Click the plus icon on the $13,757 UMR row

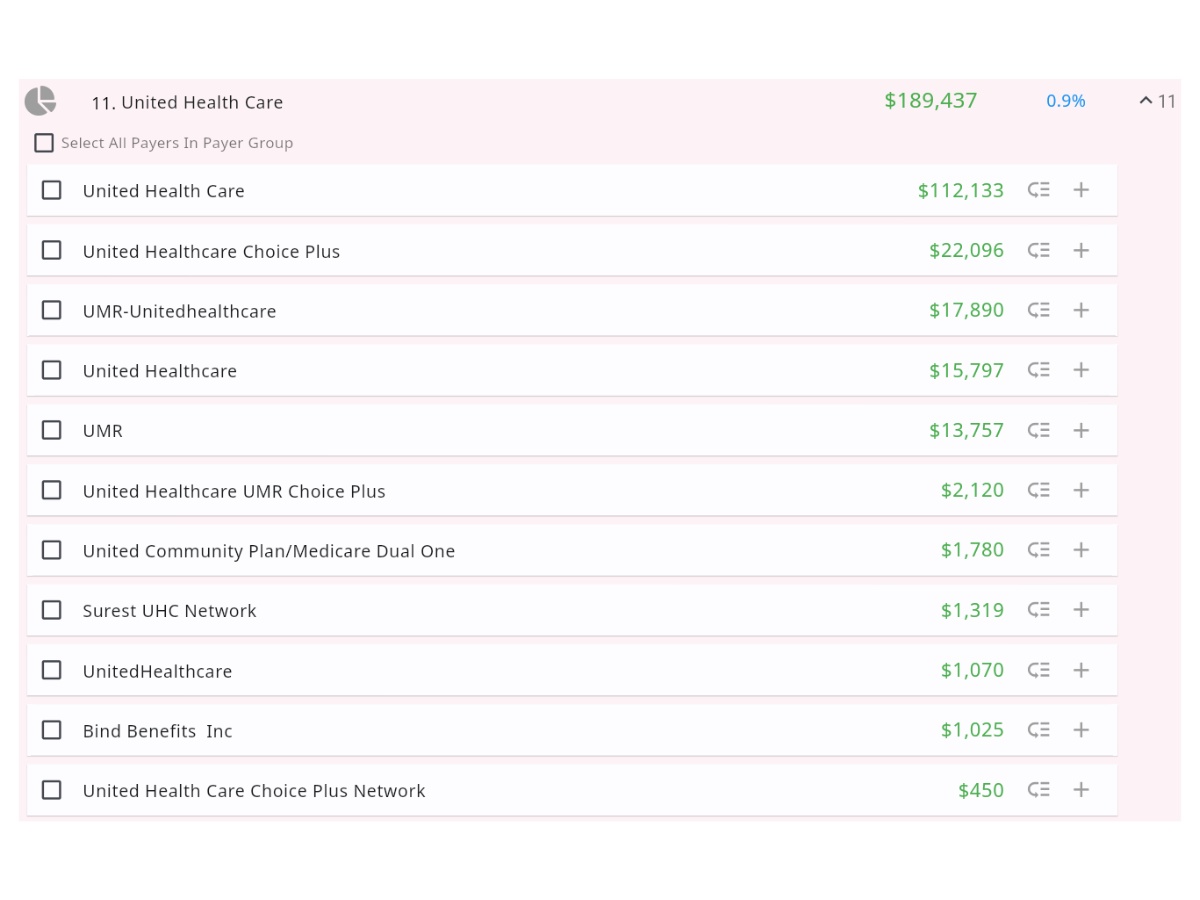(1081, 430)
